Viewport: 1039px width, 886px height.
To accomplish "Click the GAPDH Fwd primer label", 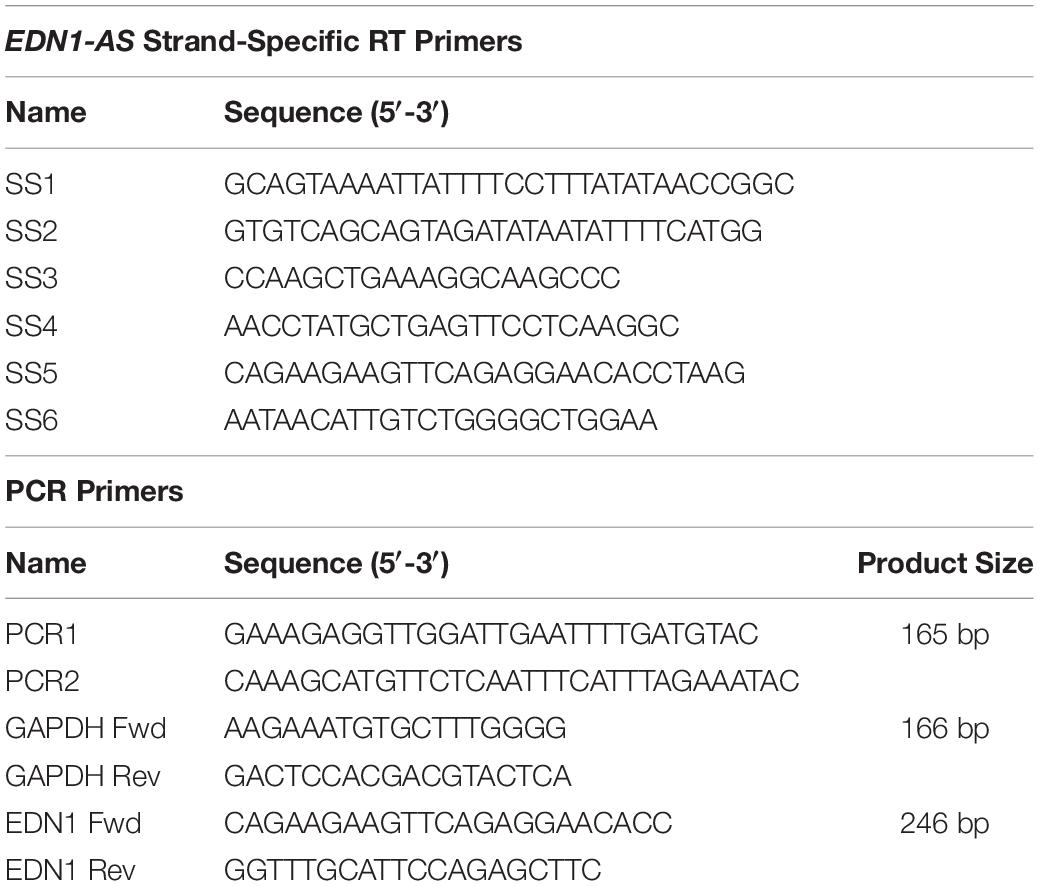I will coord(85,728).
